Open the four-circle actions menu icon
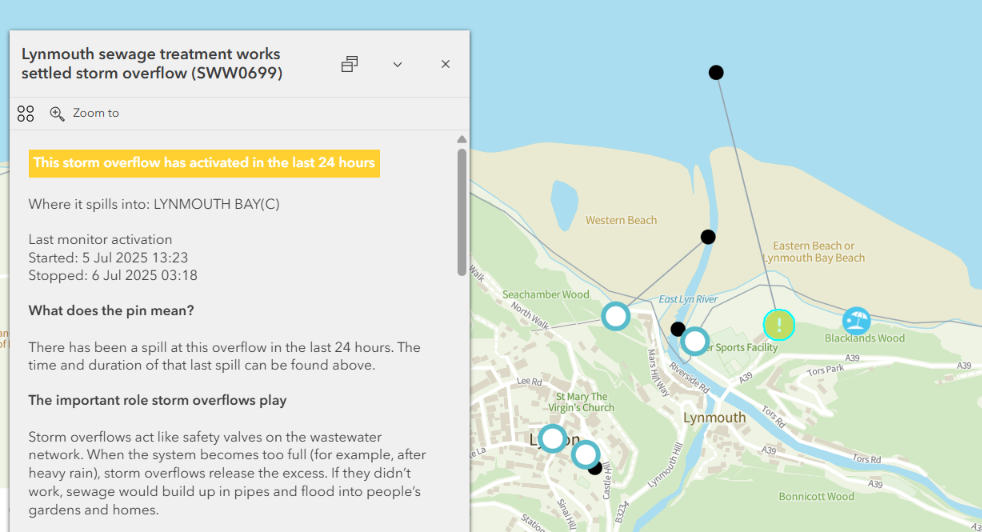Viewport: 982px width, 532px height. 26,114
